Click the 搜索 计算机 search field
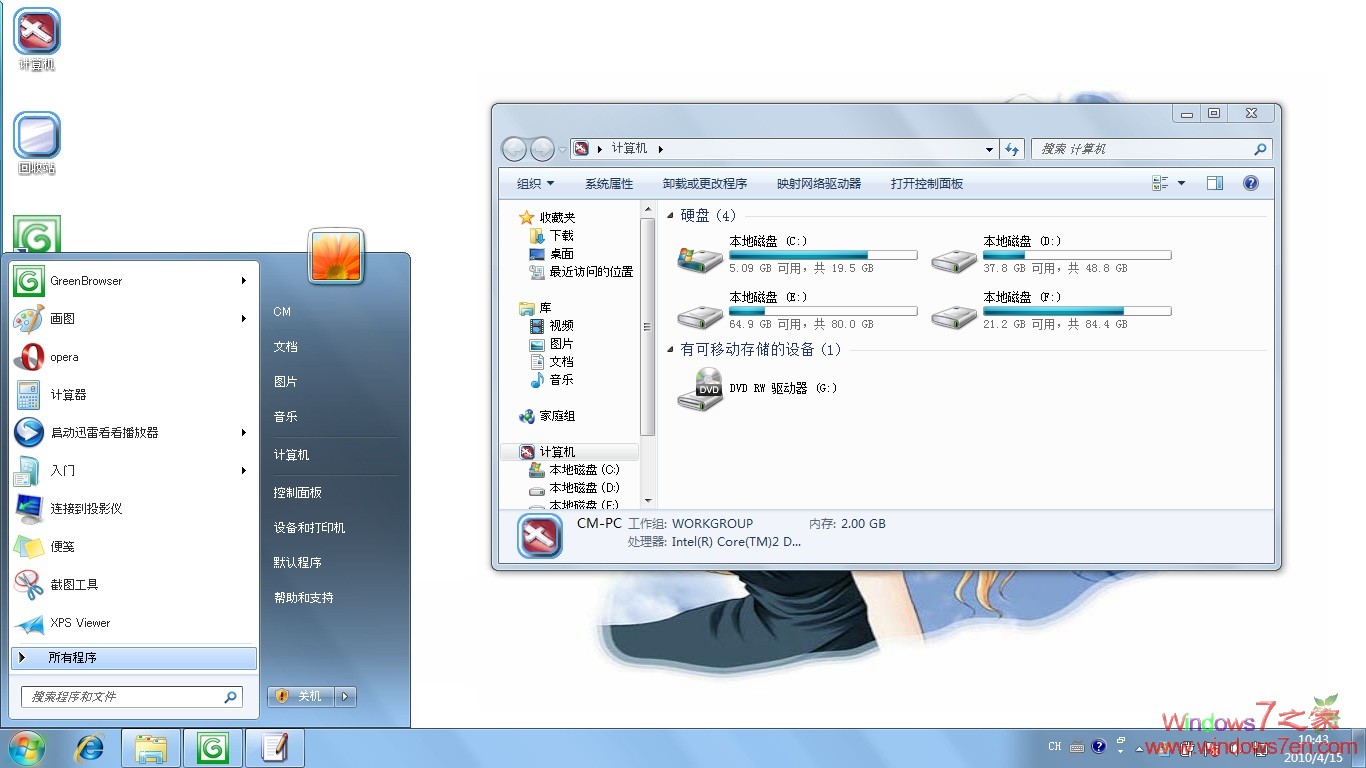The width and height of the screenshot is (1366, 768). [1151, 149]
